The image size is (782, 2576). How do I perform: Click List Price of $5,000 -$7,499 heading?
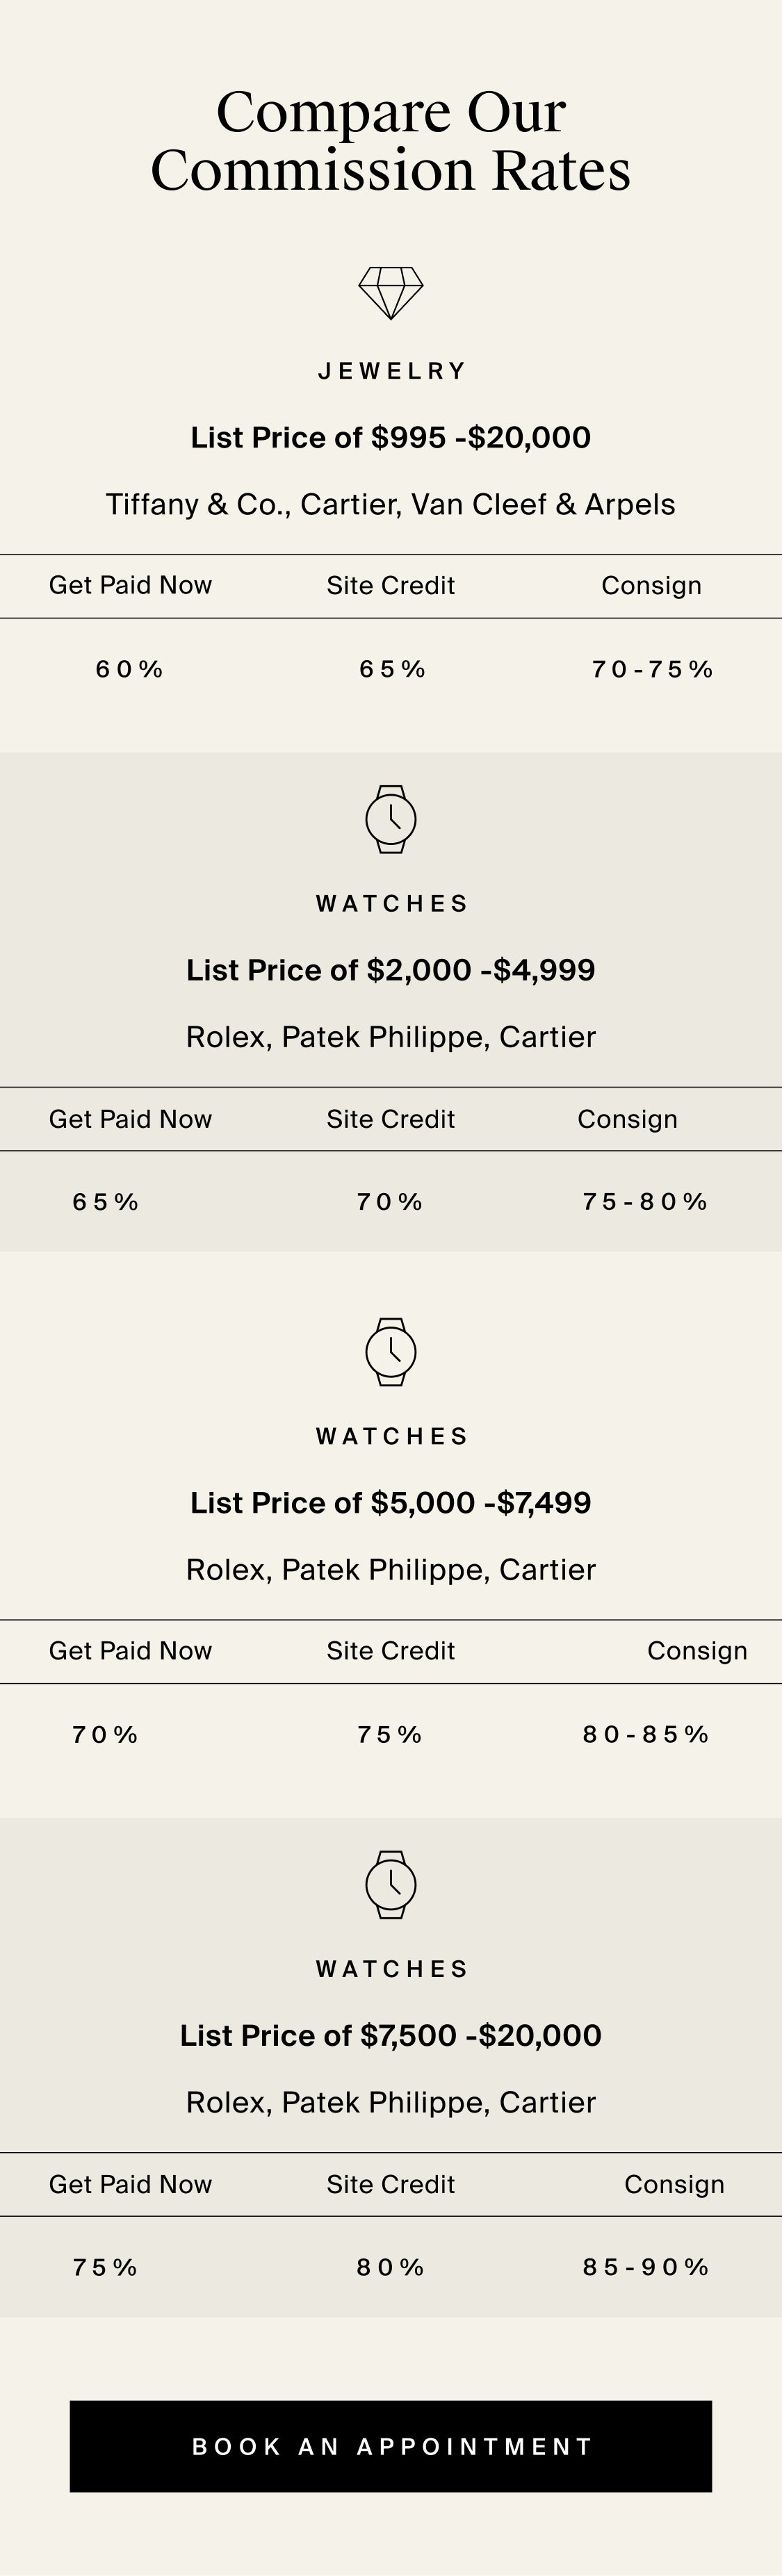click(391, 1502)
